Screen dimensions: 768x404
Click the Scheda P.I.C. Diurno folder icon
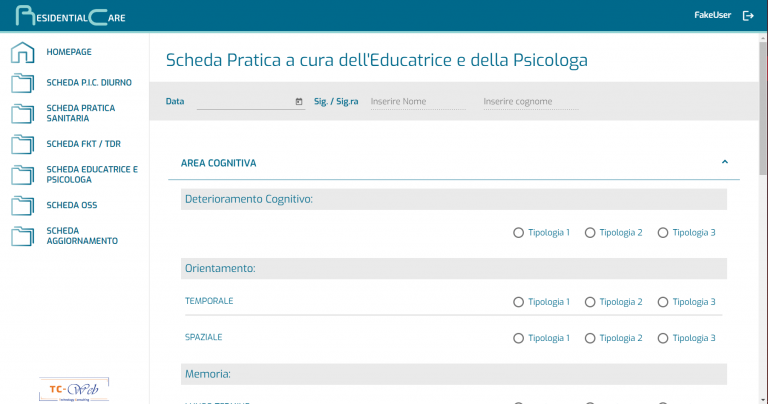[22, 83]
